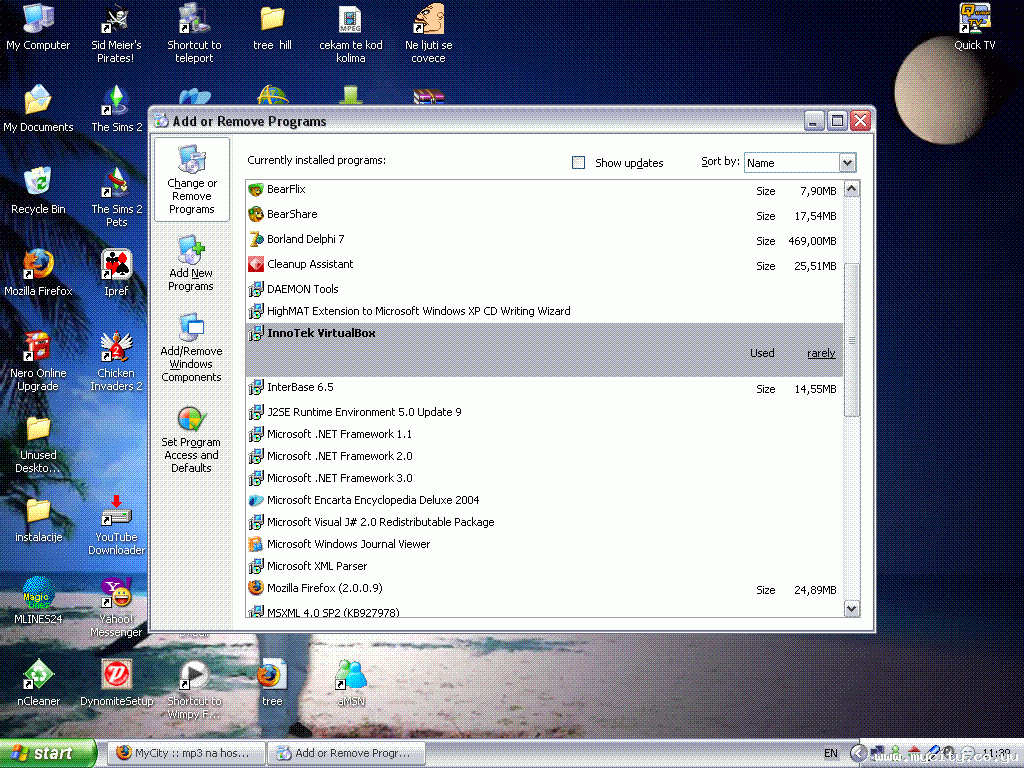Enable the Show updates checkbox

(x=578, y=162)
